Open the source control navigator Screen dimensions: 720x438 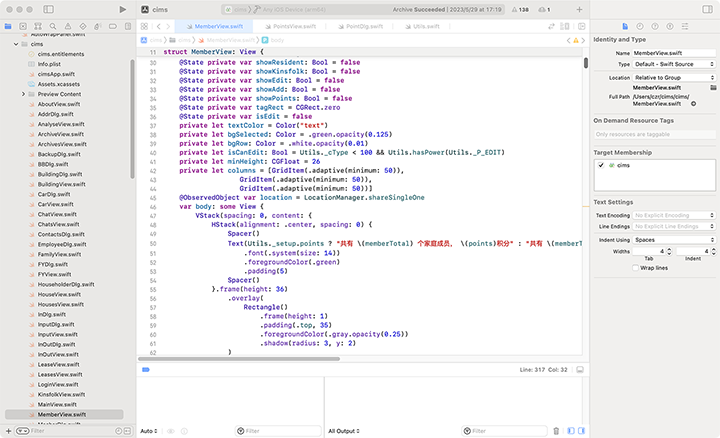click(x=23, y=26)
